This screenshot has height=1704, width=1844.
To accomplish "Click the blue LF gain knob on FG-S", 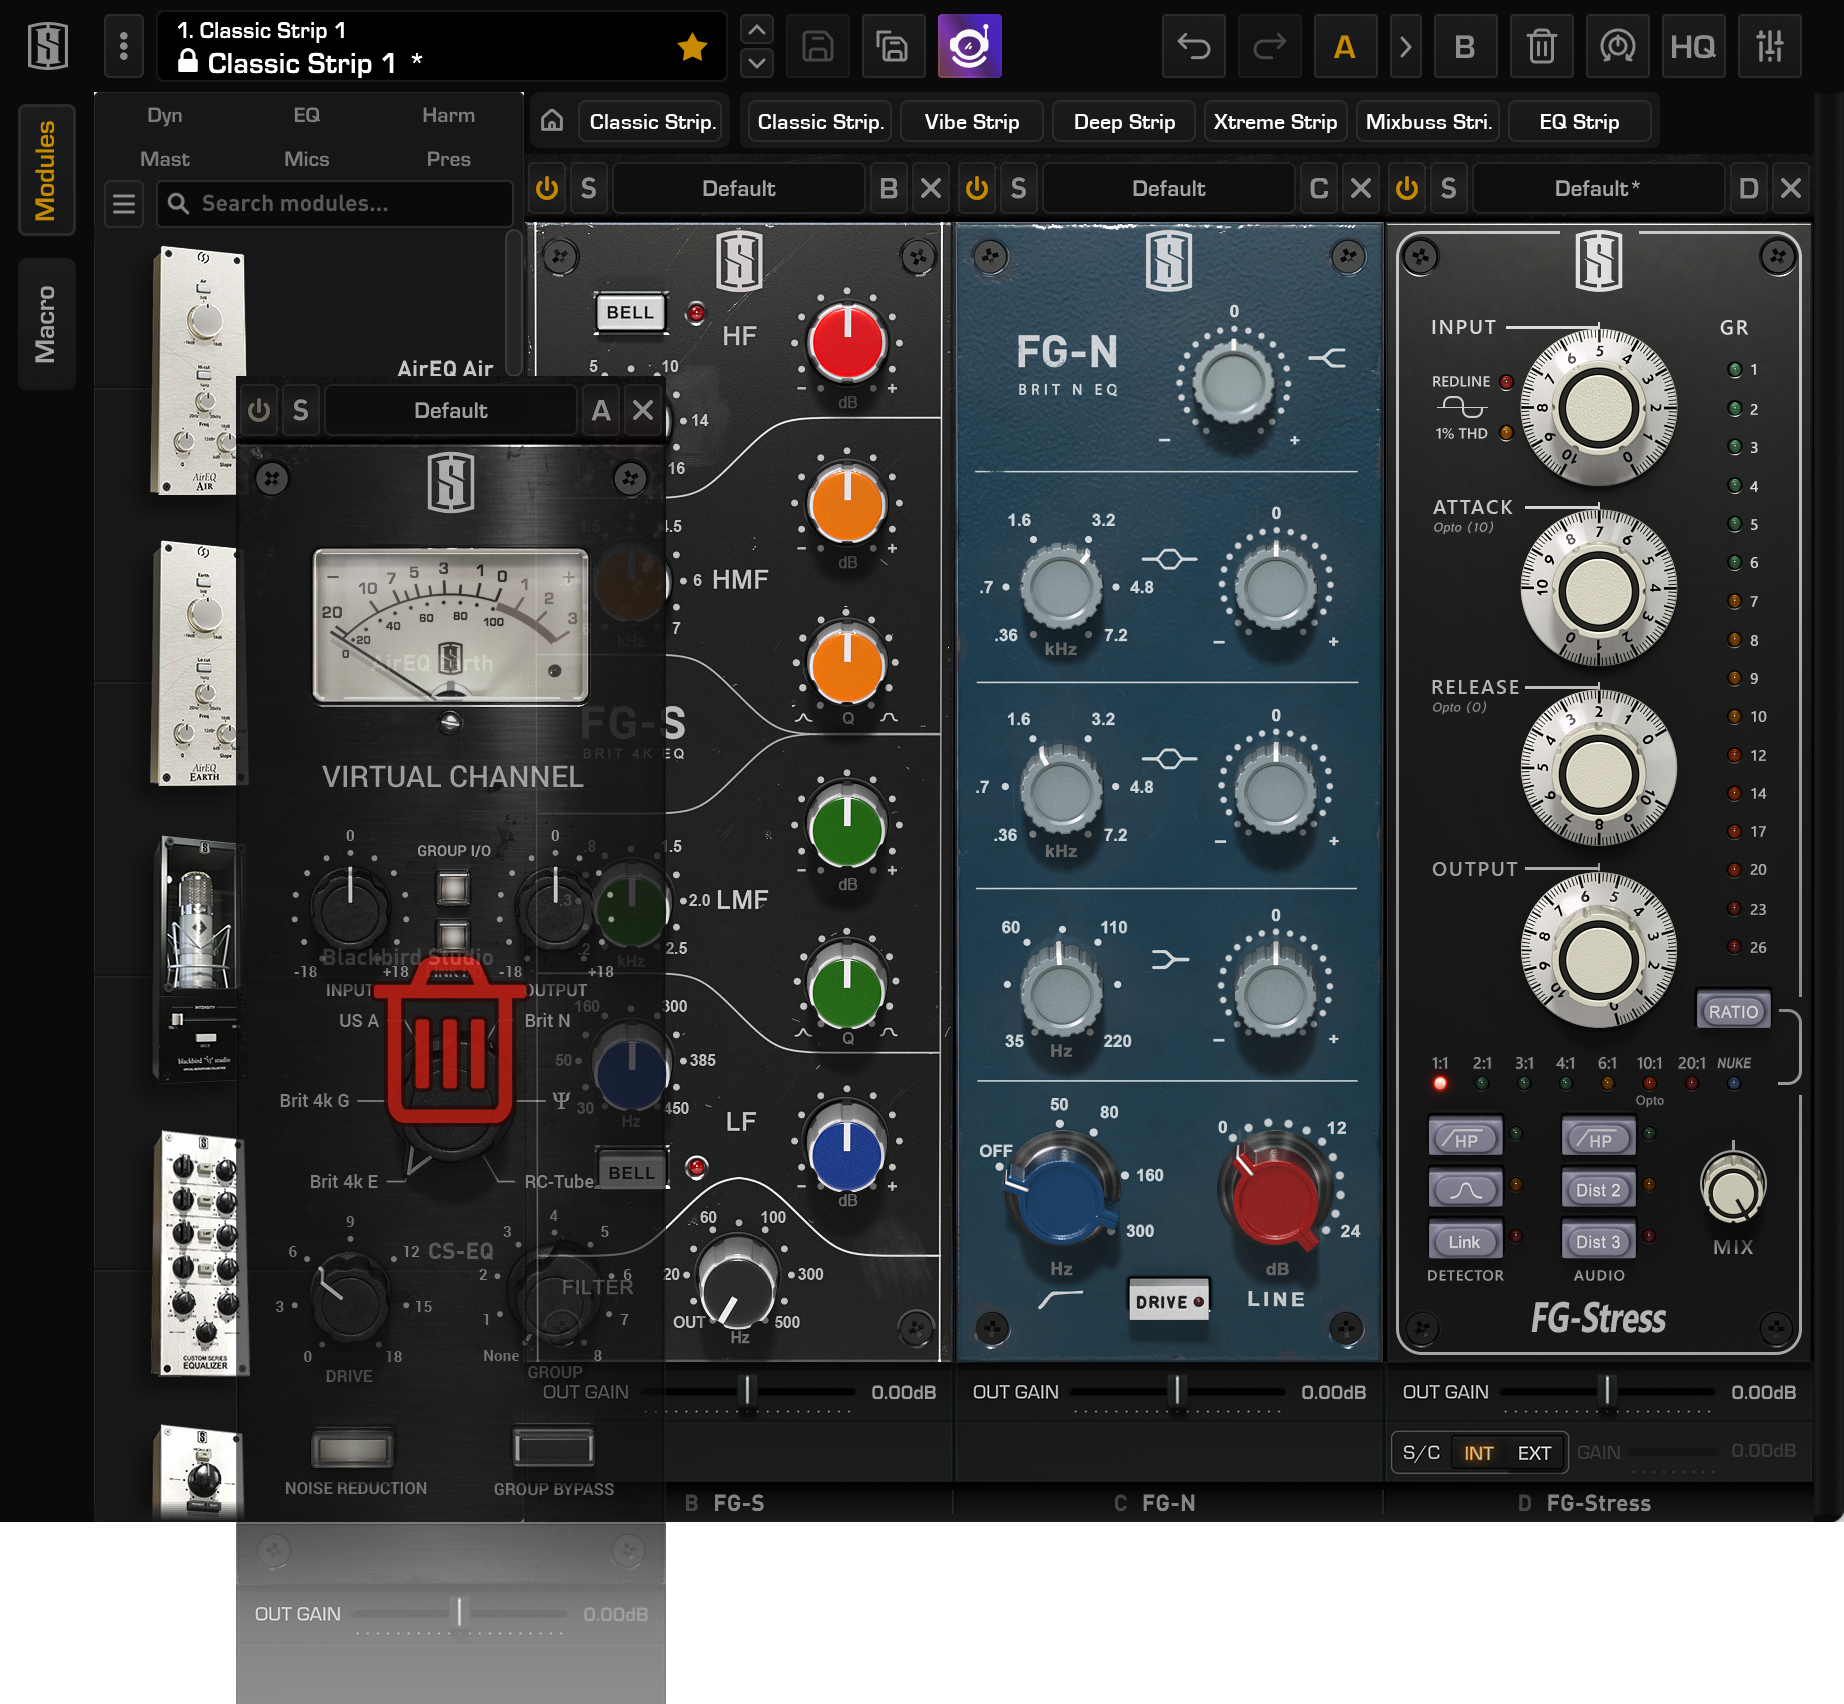I will [847, 1154].
